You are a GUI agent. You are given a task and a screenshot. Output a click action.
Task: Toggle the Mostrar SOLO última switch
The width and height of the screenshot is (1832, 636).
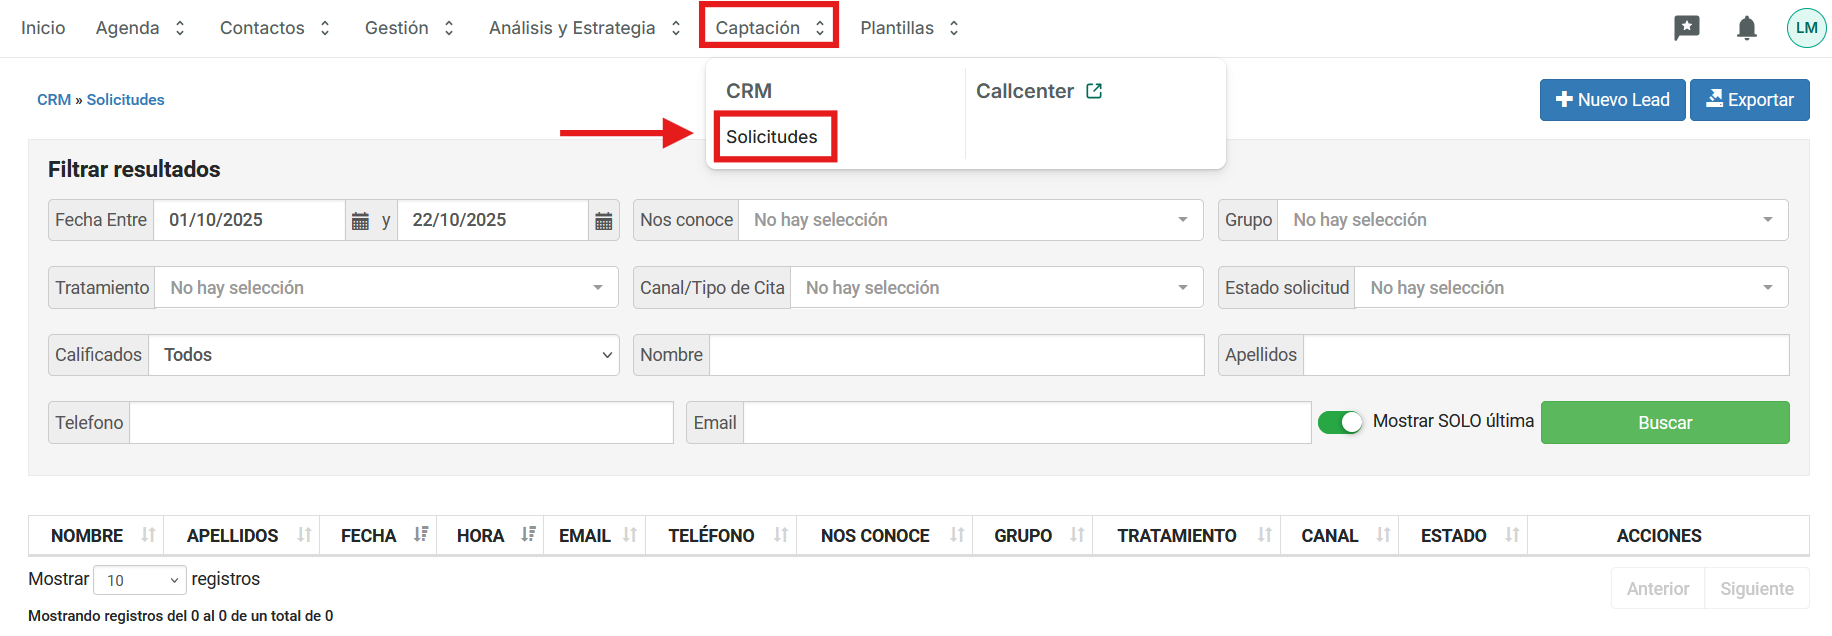pos(1340,422)
